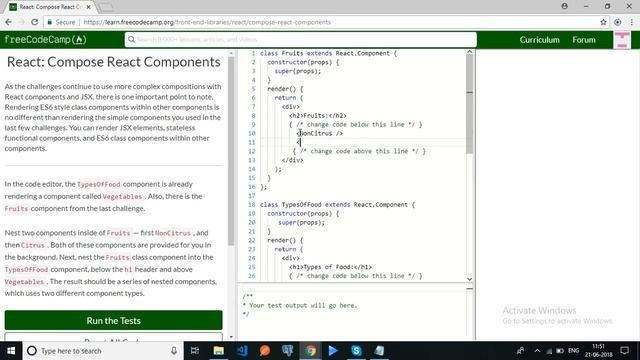Screen dimensions: 640x360
Task: Click the browser back arrow
Action: click(x=9, y=22)
